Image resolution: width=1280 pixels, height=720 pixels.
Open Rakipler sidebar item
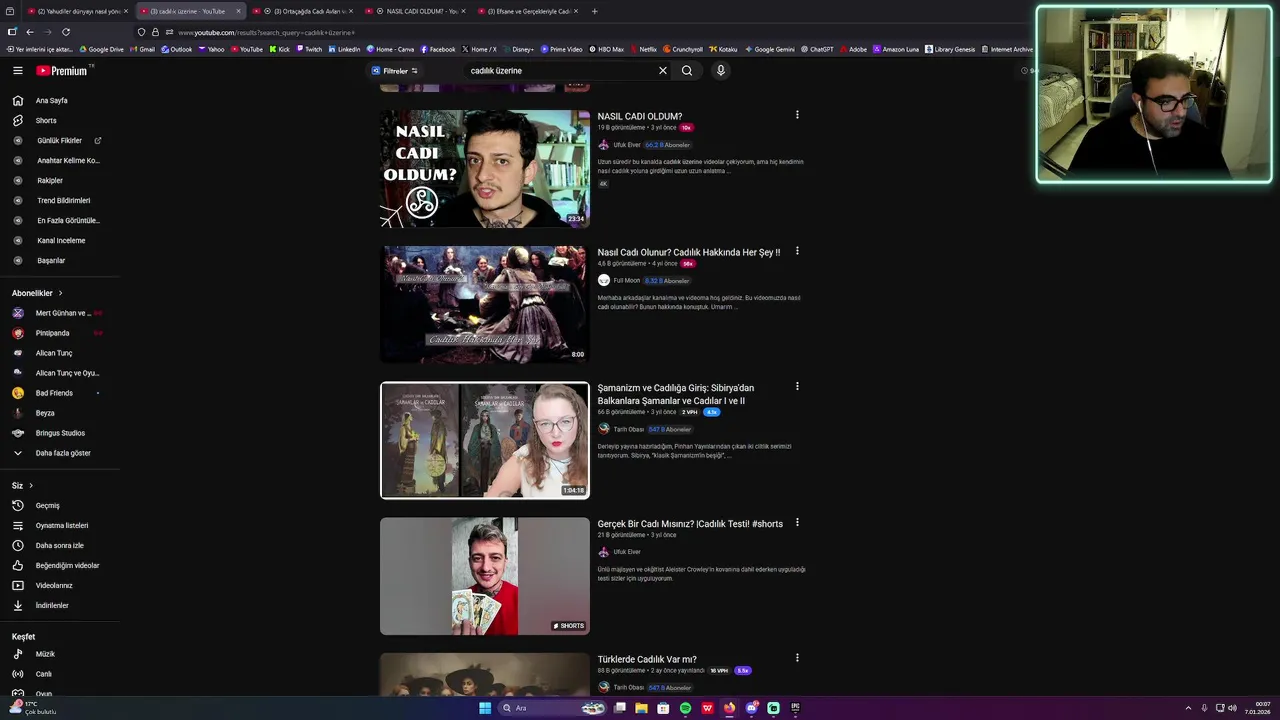pos(50,181)
